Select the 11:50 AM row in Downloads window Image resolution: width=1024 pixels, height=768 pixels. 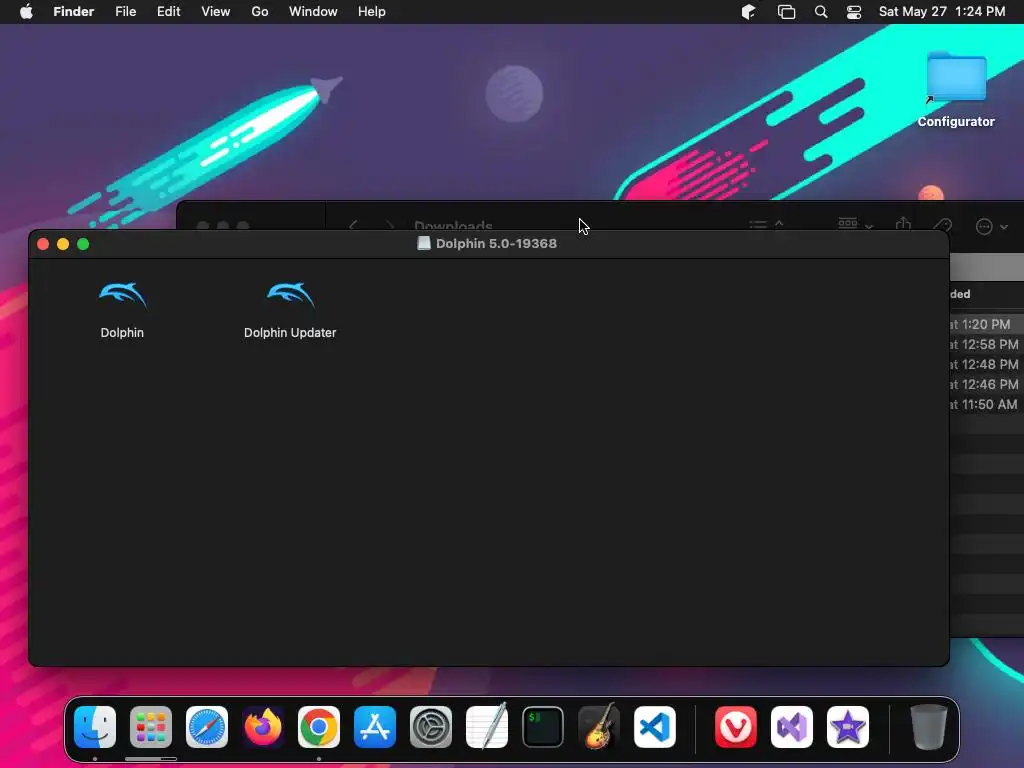pyautogui.click(x=987, y=404)
